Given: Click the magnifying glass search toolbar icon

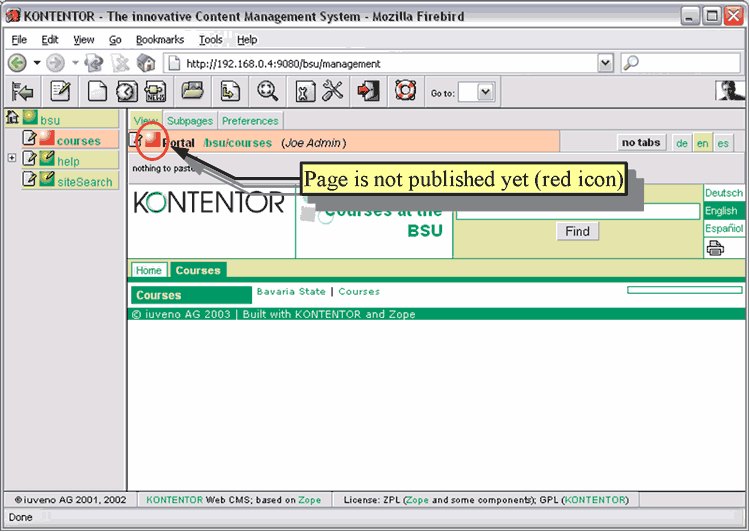Looking at the screenshot, I should (267, 92).
